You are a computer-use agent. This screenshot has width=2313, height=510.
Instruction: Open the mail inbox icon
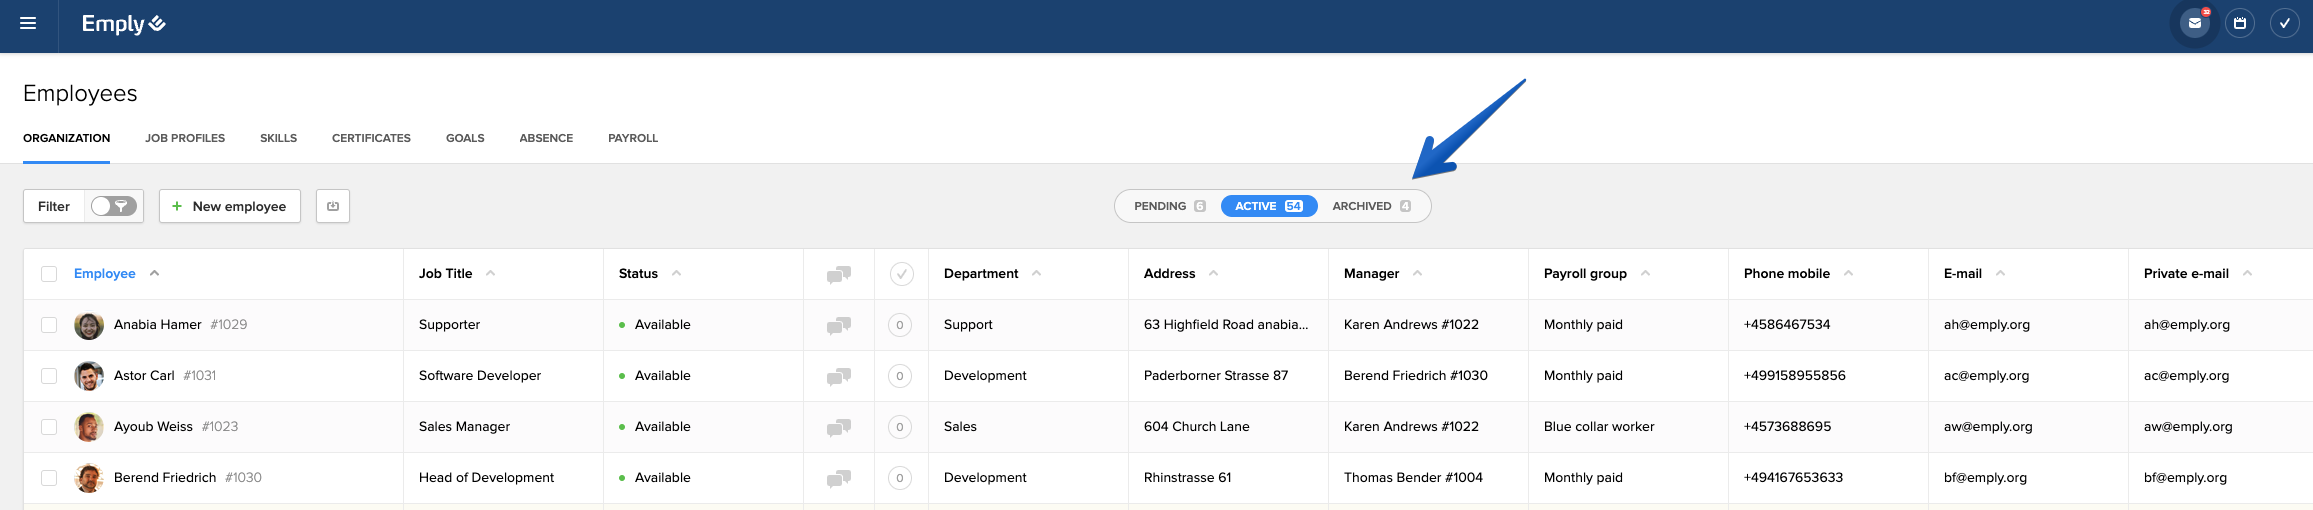pyautogui.click(x=2194, y=23)
